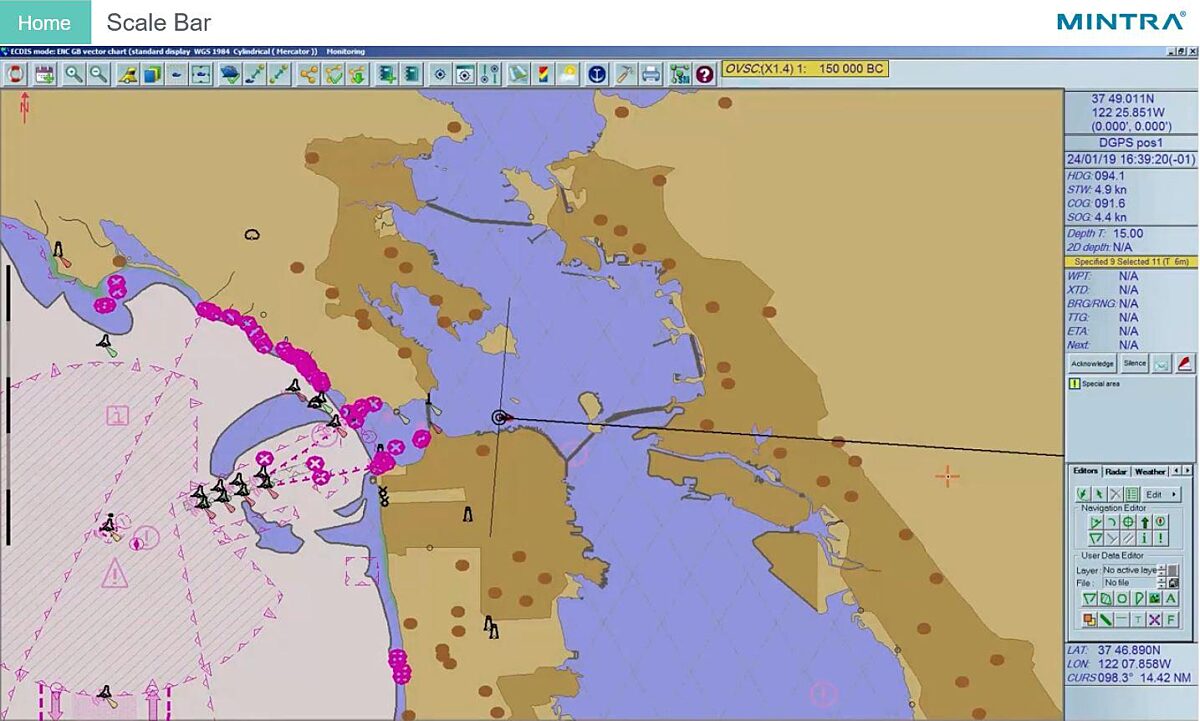
Task: Select the 'A' text User Data tool
Action: pos(1171,598)
